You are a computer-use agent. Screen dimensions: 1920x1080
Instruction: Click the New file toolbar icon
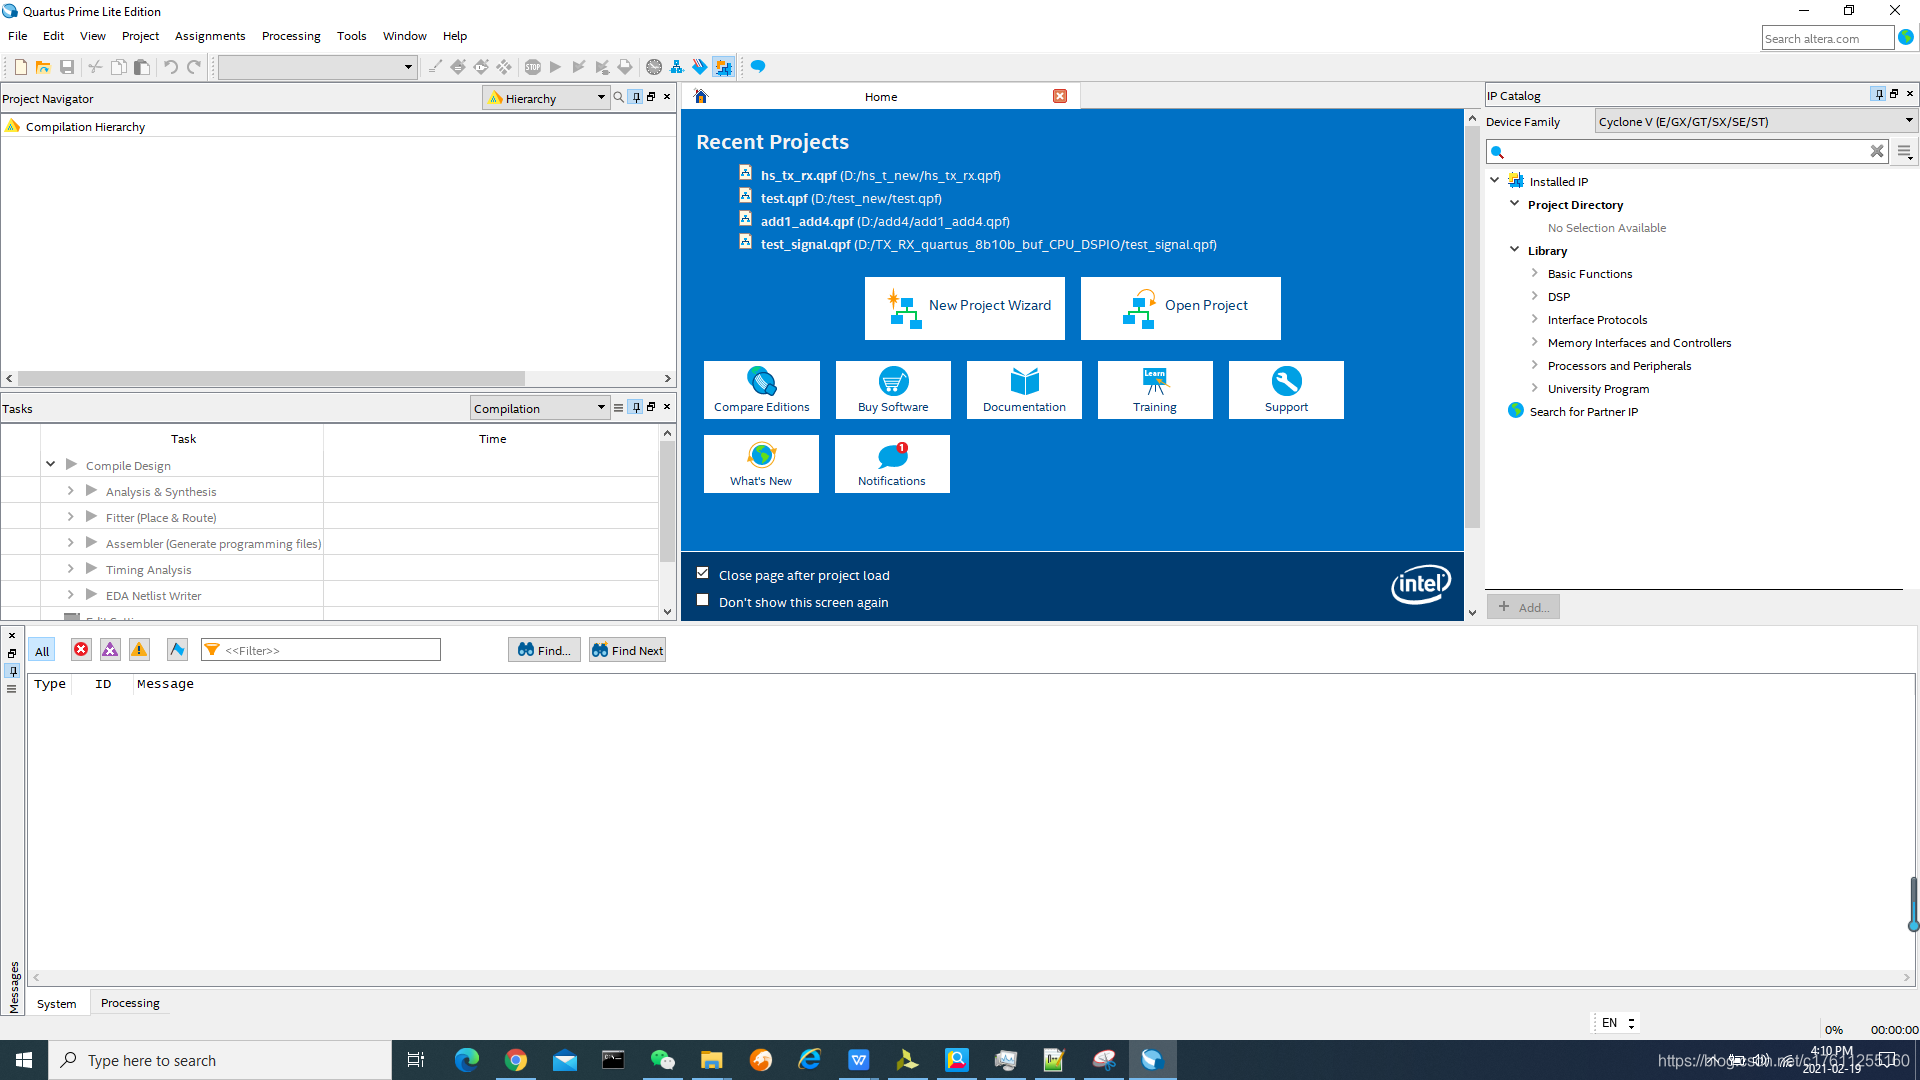(20, 67)
